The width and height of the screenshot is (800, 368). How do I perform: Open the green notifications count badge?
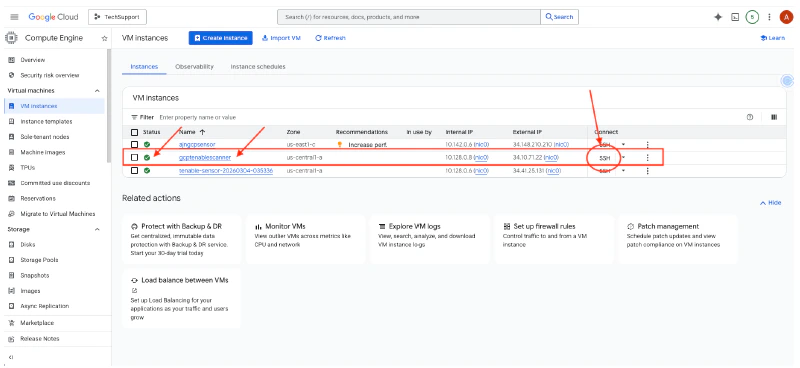point(752,17)
